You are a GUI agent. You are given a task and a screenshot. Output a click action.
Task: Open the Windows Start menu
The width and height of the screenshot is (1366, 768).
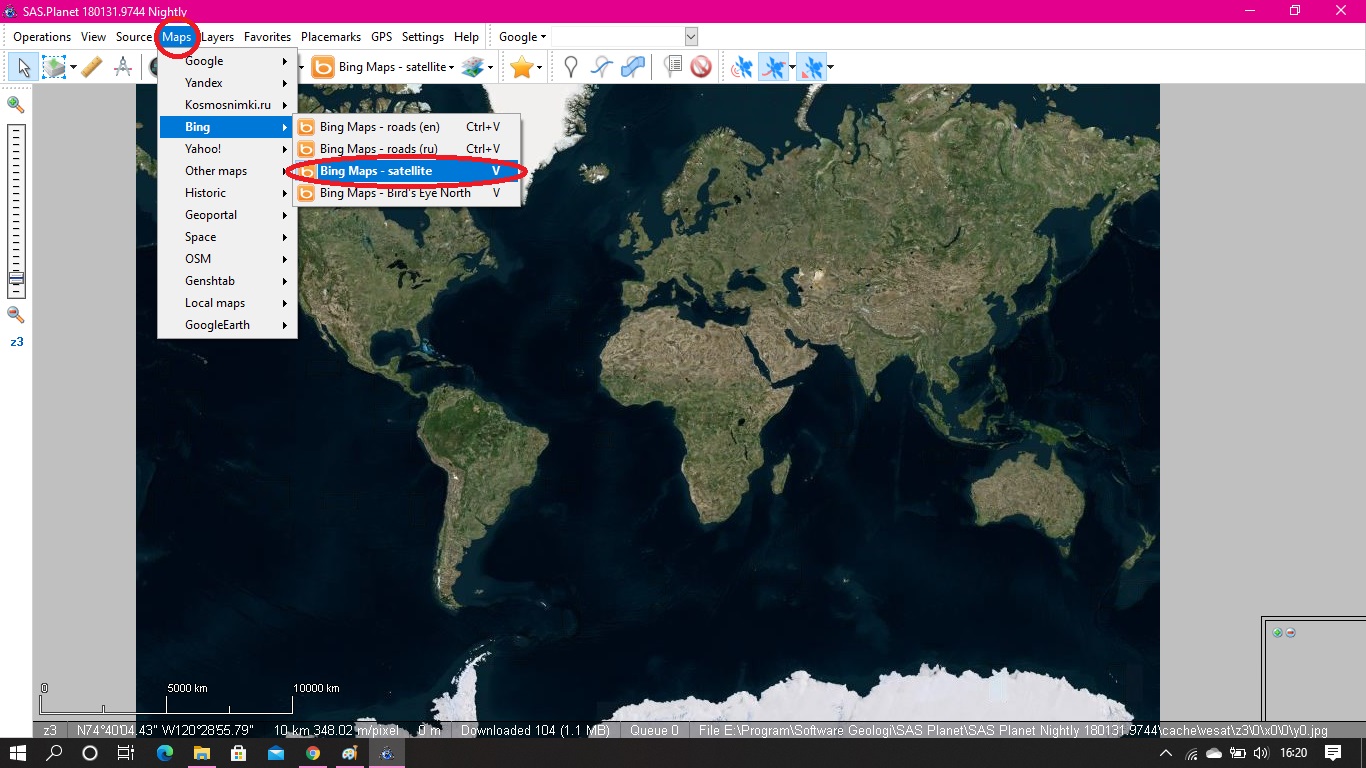pos(18,753)
